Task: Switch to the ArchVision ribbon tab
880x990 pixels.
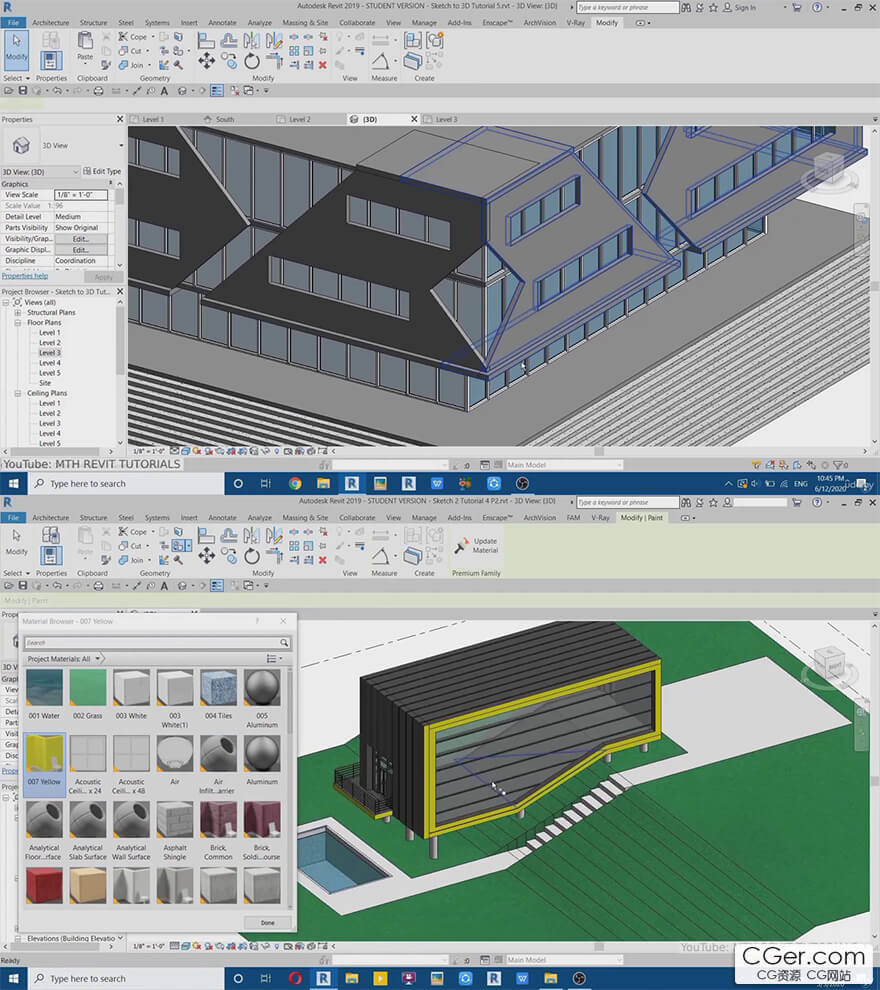Action: (539, 22)
